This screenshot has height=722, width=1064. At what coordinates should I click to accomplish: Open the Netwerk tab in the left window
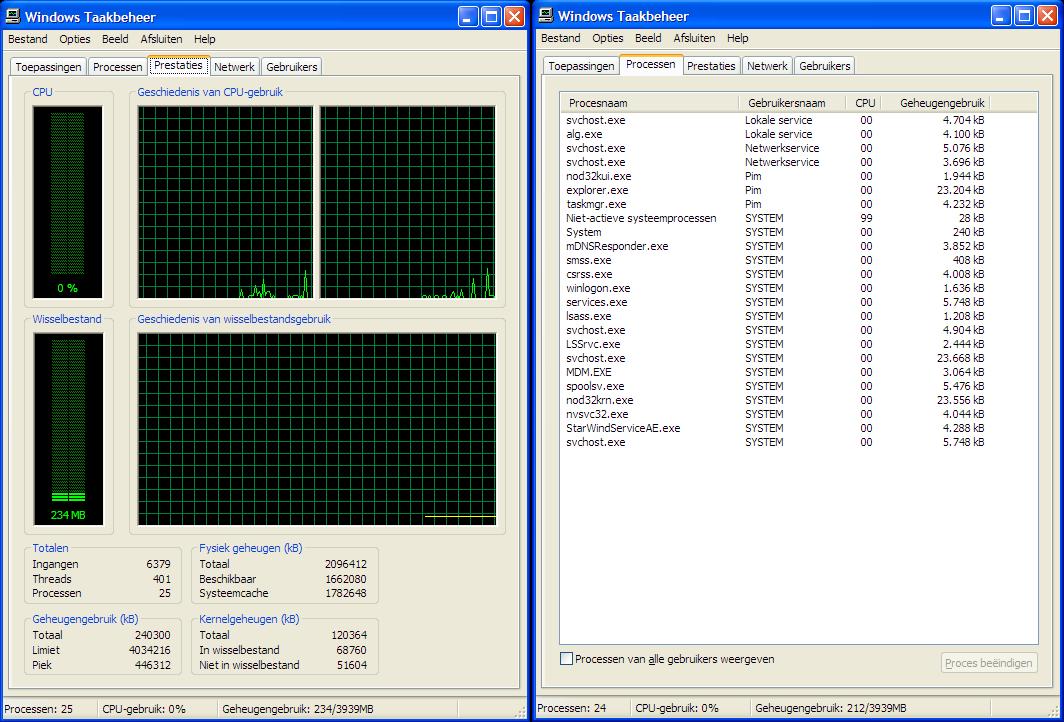234,67
